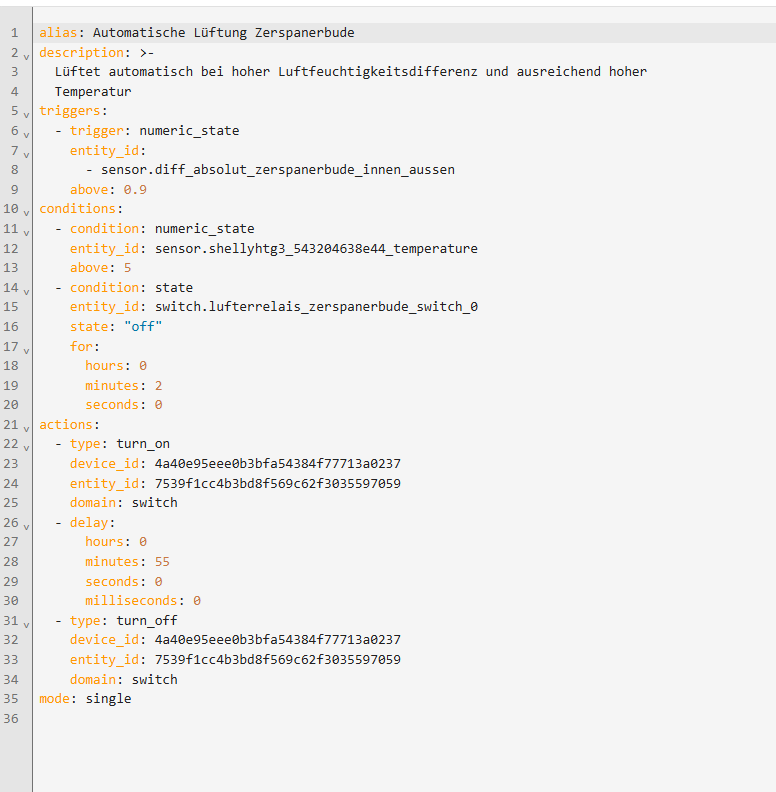
Task: Click the 'above: 0.9' threshold value
Action: click(x=135, y=190)
